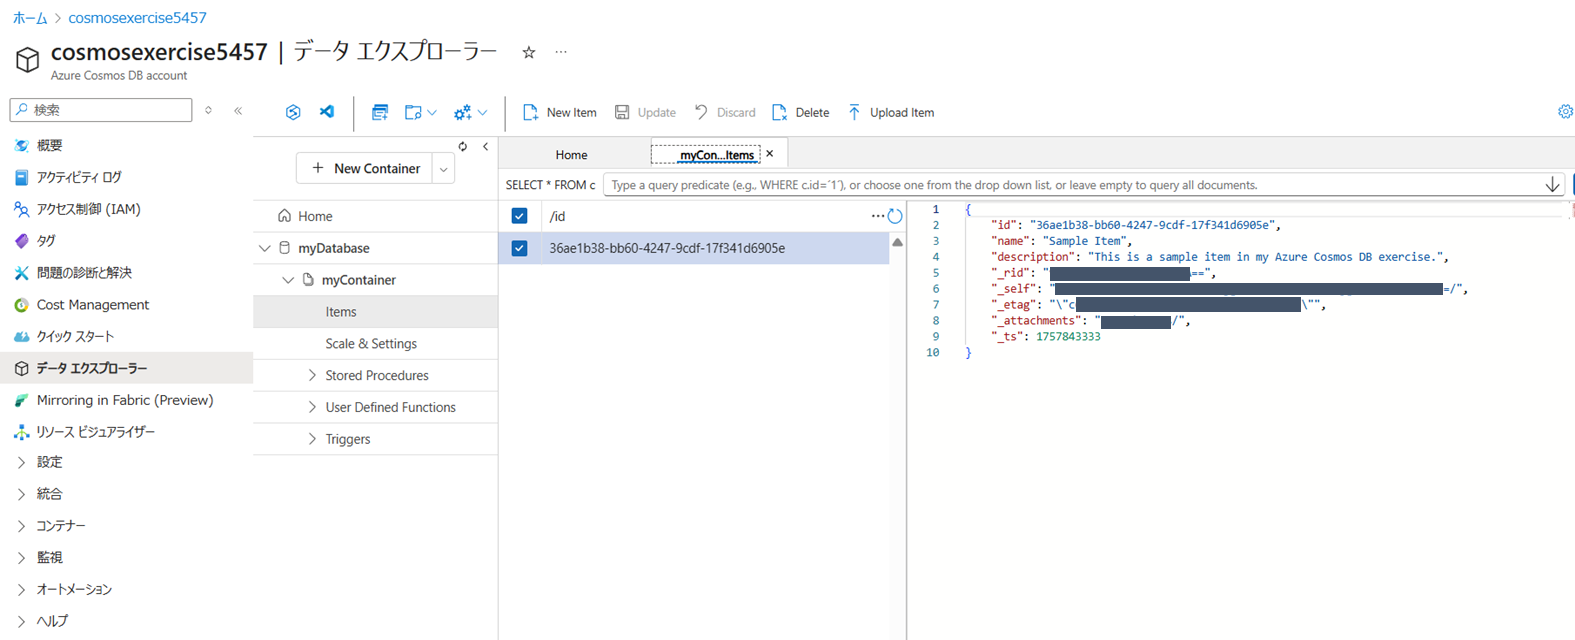
Task: Collapse the myContainer tree node
Action: 288,280
